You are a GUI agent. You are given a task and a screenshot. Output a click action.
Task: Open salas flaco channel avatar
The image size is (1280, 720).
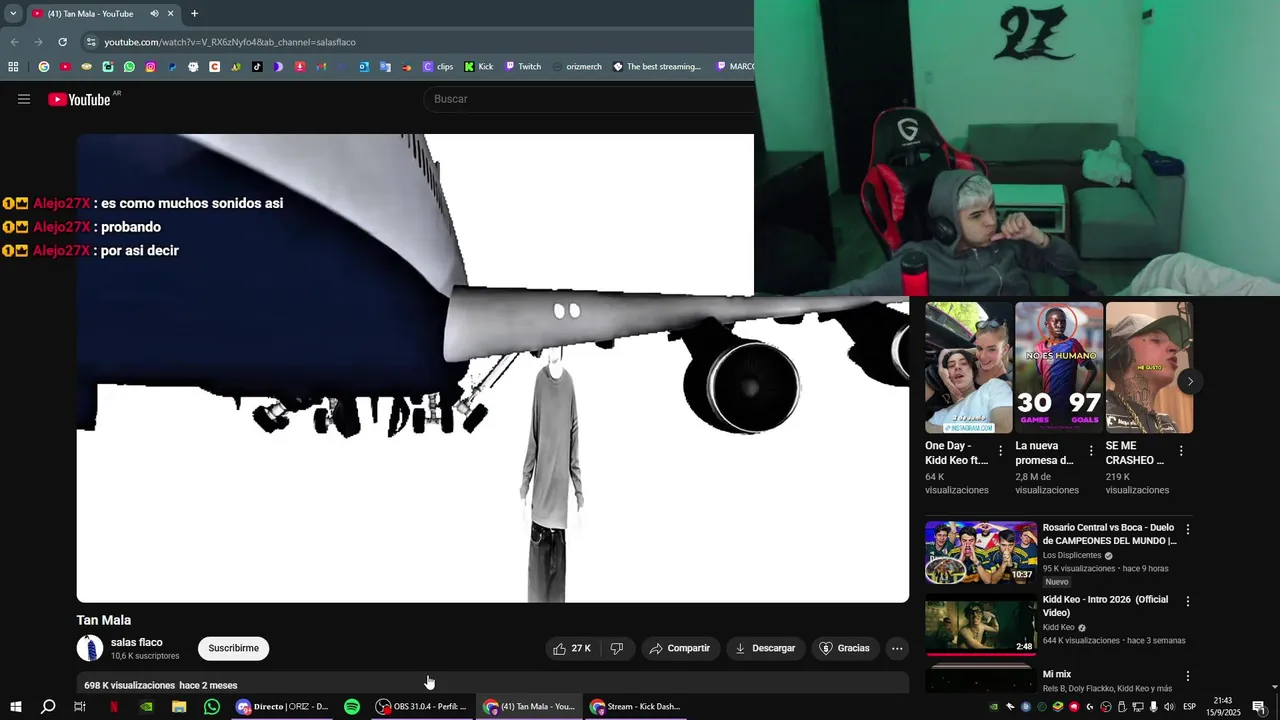pos(90,648)
